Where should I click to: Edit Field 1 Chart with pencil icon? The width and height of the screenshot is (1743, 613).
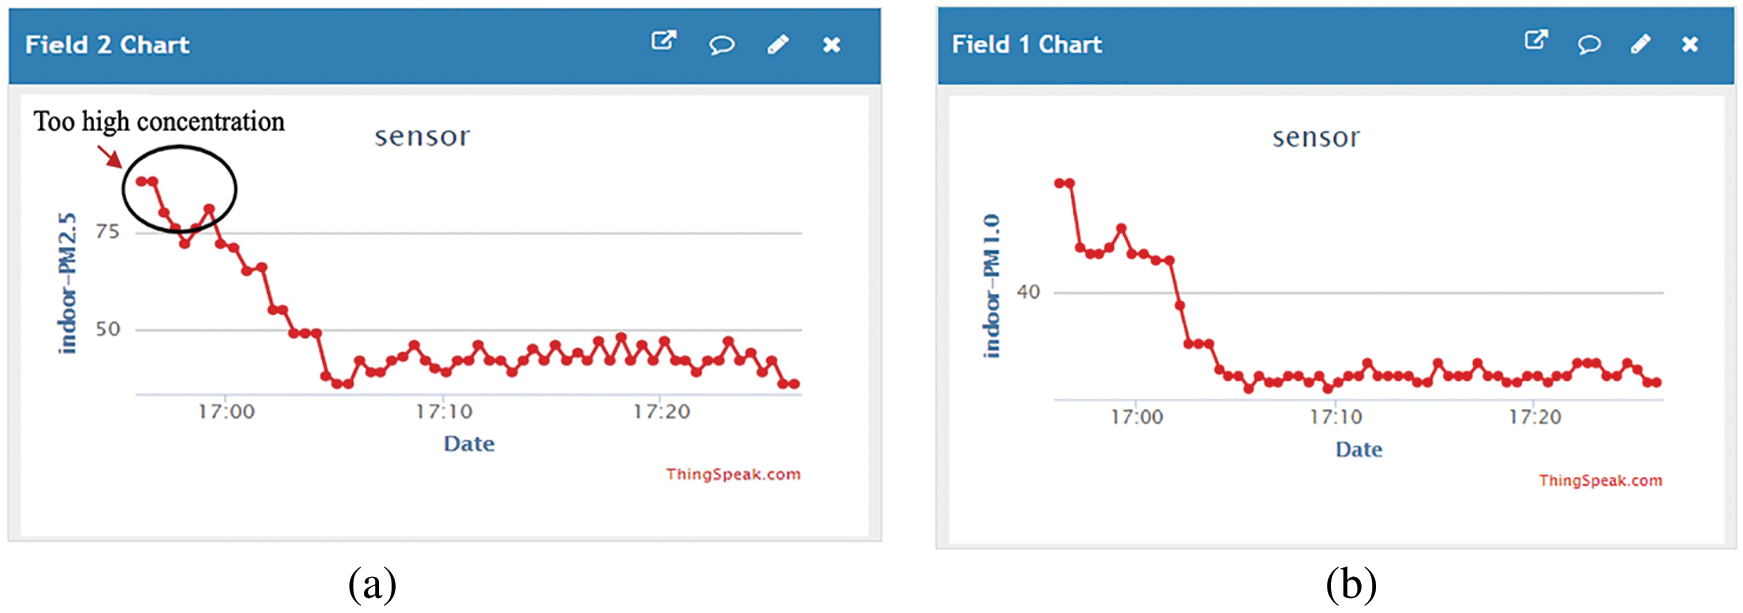[1641, 44]
